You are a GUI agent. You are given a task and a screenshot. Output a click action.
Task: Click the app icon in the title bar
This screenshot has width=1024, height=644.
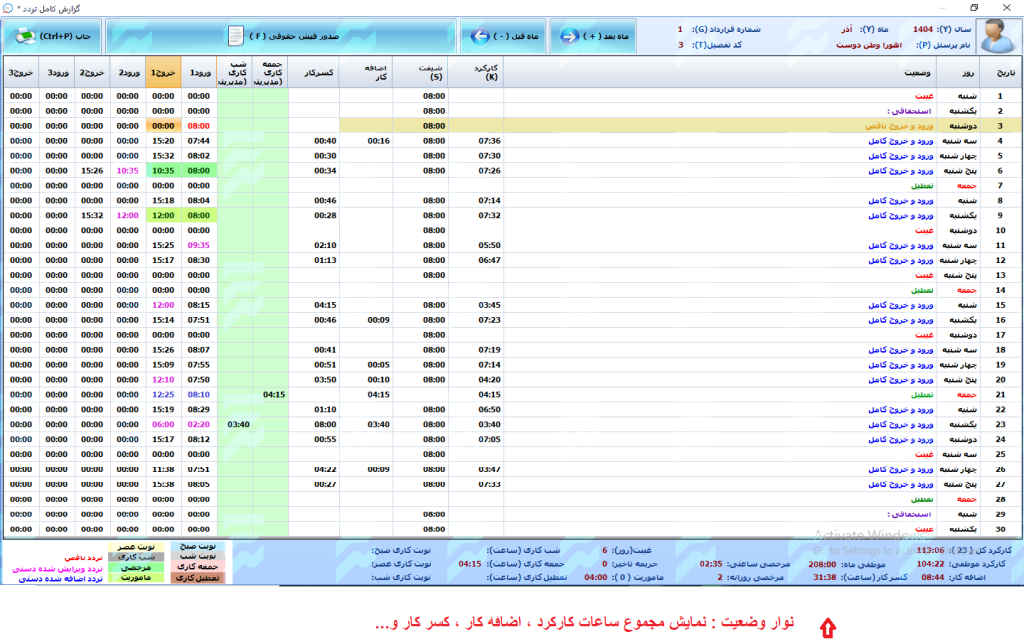pos(10,8)
